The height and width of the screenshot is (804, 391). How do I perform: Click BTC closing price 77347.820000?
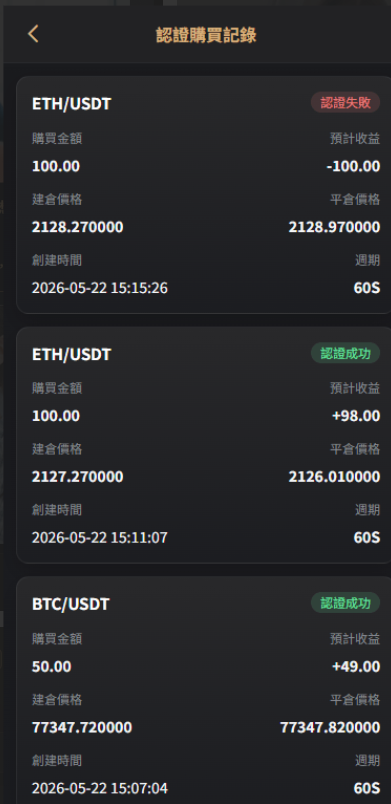(x=331, y=727)
